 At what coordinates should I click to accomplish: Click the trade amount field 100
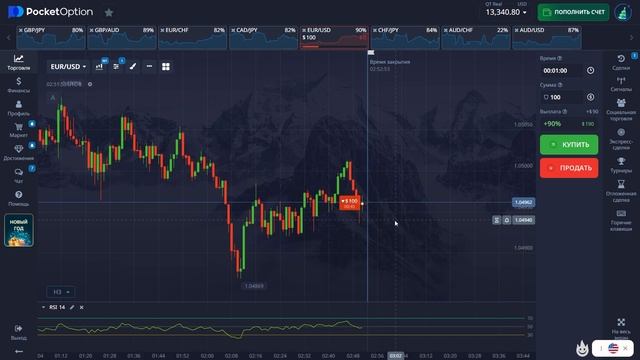[562, 97]
